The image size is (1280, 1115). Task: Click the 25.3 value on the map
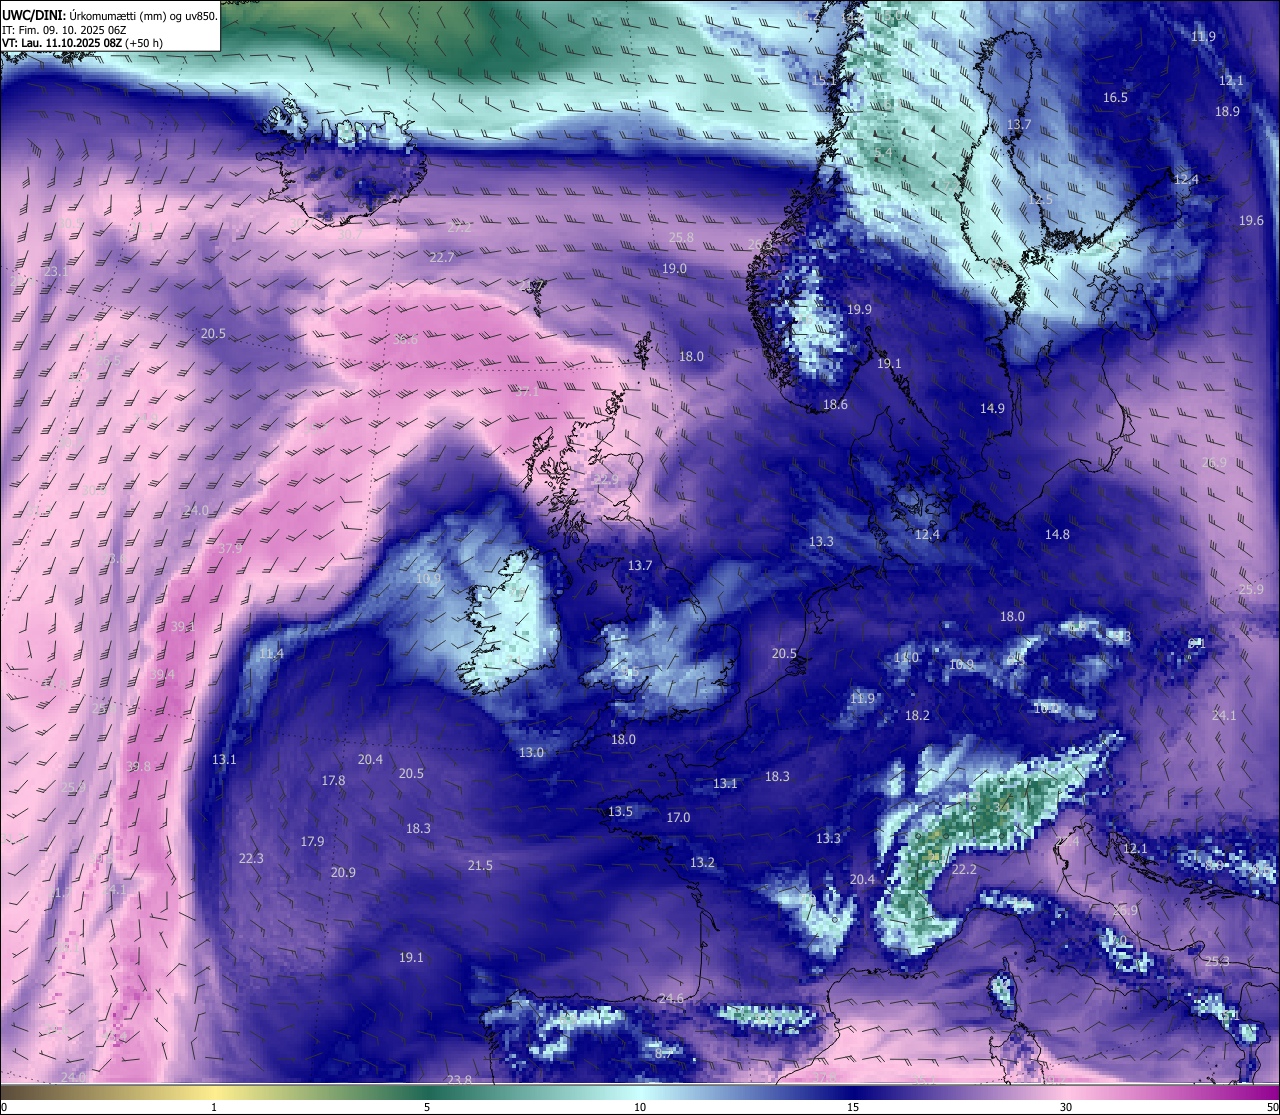[x=1217, y=962]
